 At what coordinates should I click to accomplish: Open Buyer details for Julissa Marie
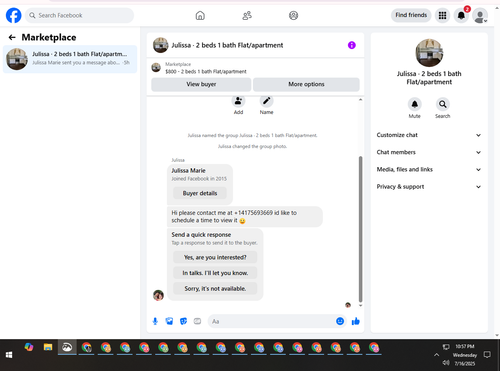point(200,193)
